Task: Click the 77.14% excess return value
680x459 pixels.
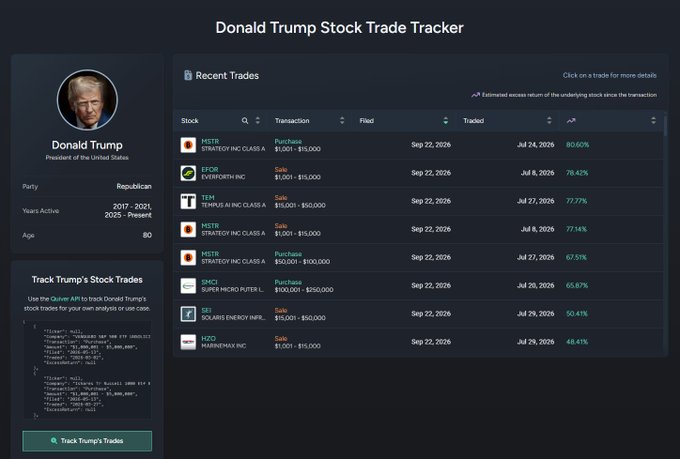Action: click(x=576, y=230)
